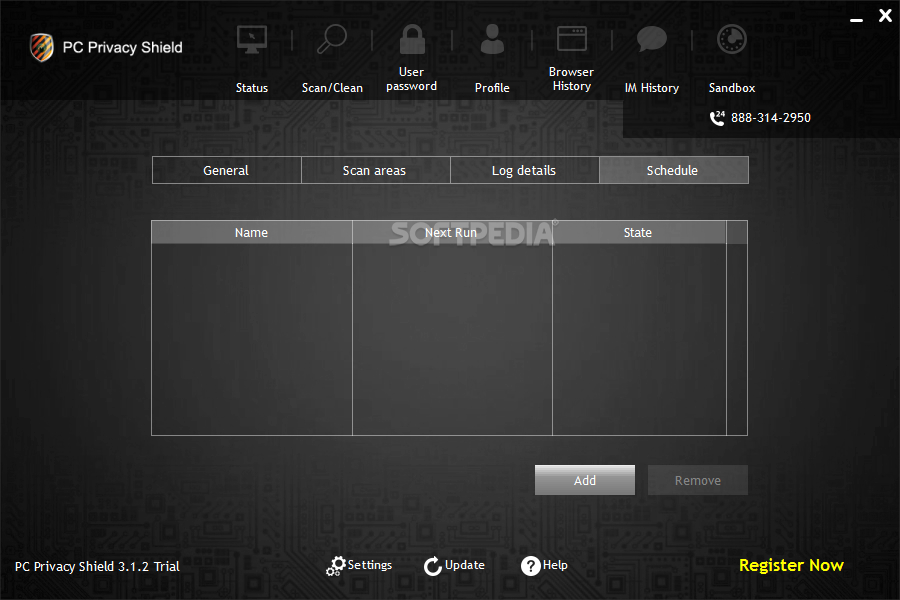The width and height of the screenshot is (900, 600).
Task: Click the Register Now link
Action: (x=791, y=566)
